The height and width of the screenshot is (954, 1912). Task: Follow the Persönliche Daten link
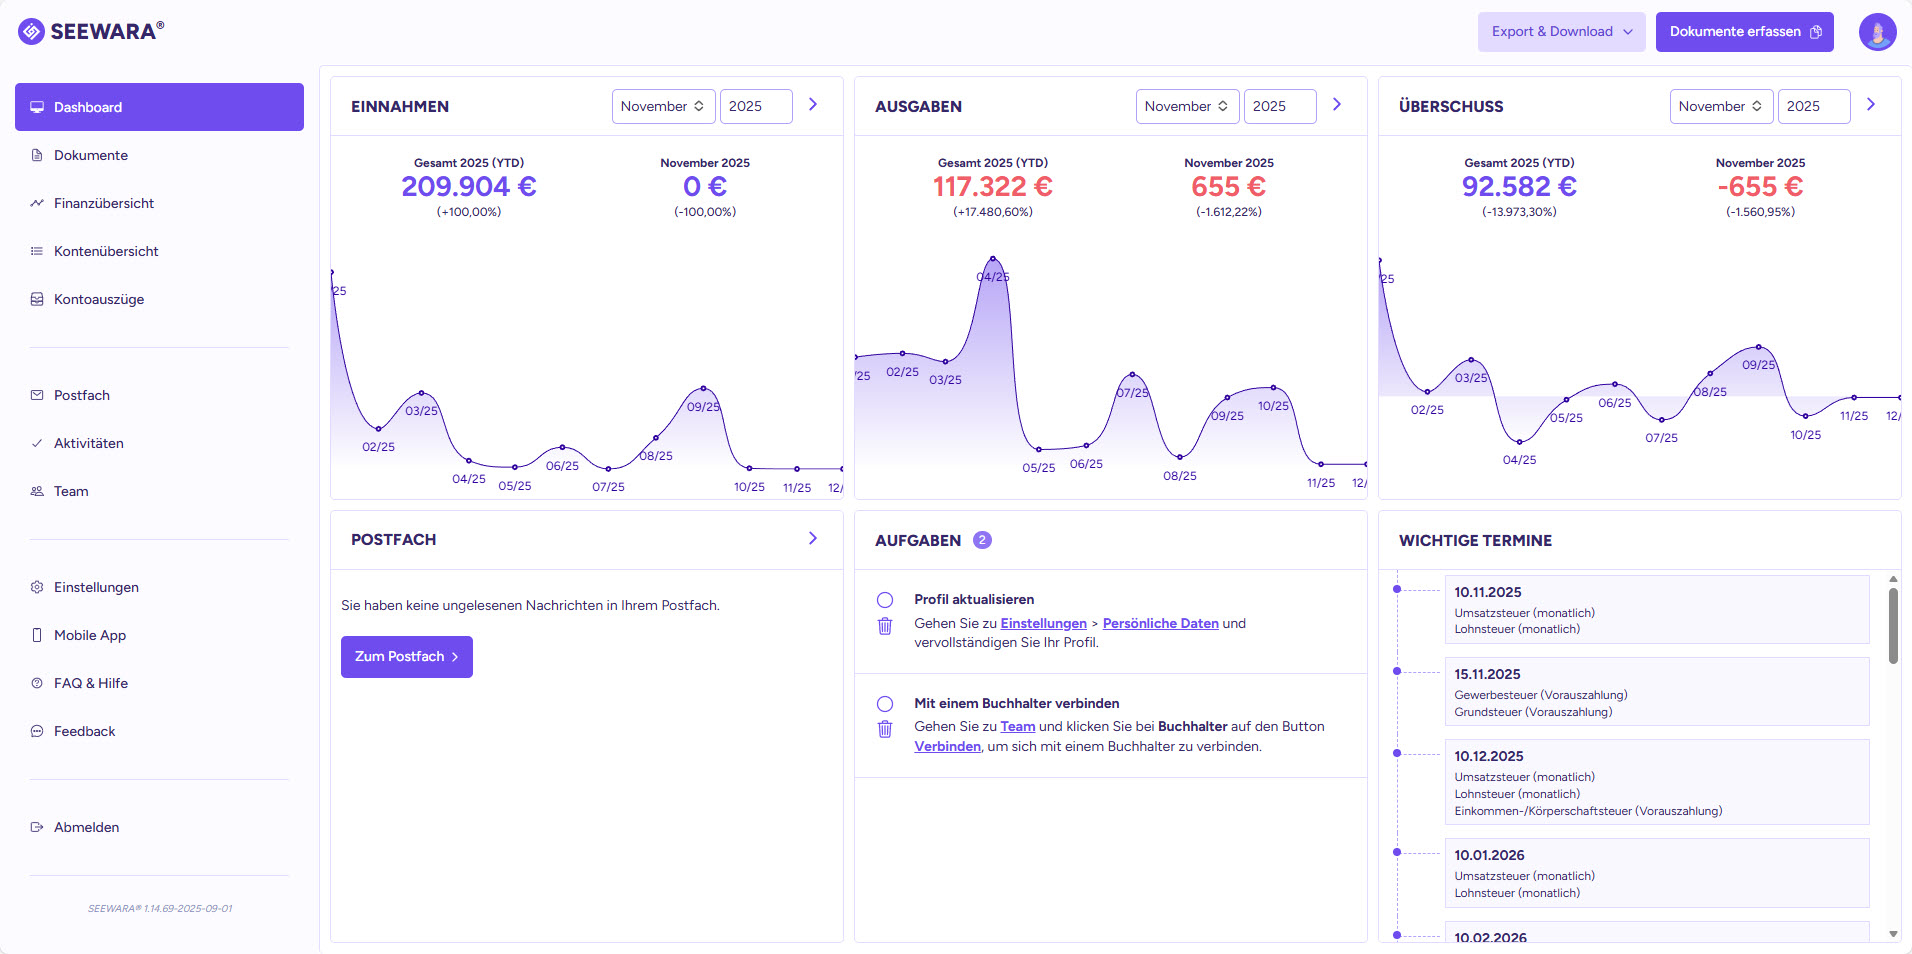click(1160, 623)
